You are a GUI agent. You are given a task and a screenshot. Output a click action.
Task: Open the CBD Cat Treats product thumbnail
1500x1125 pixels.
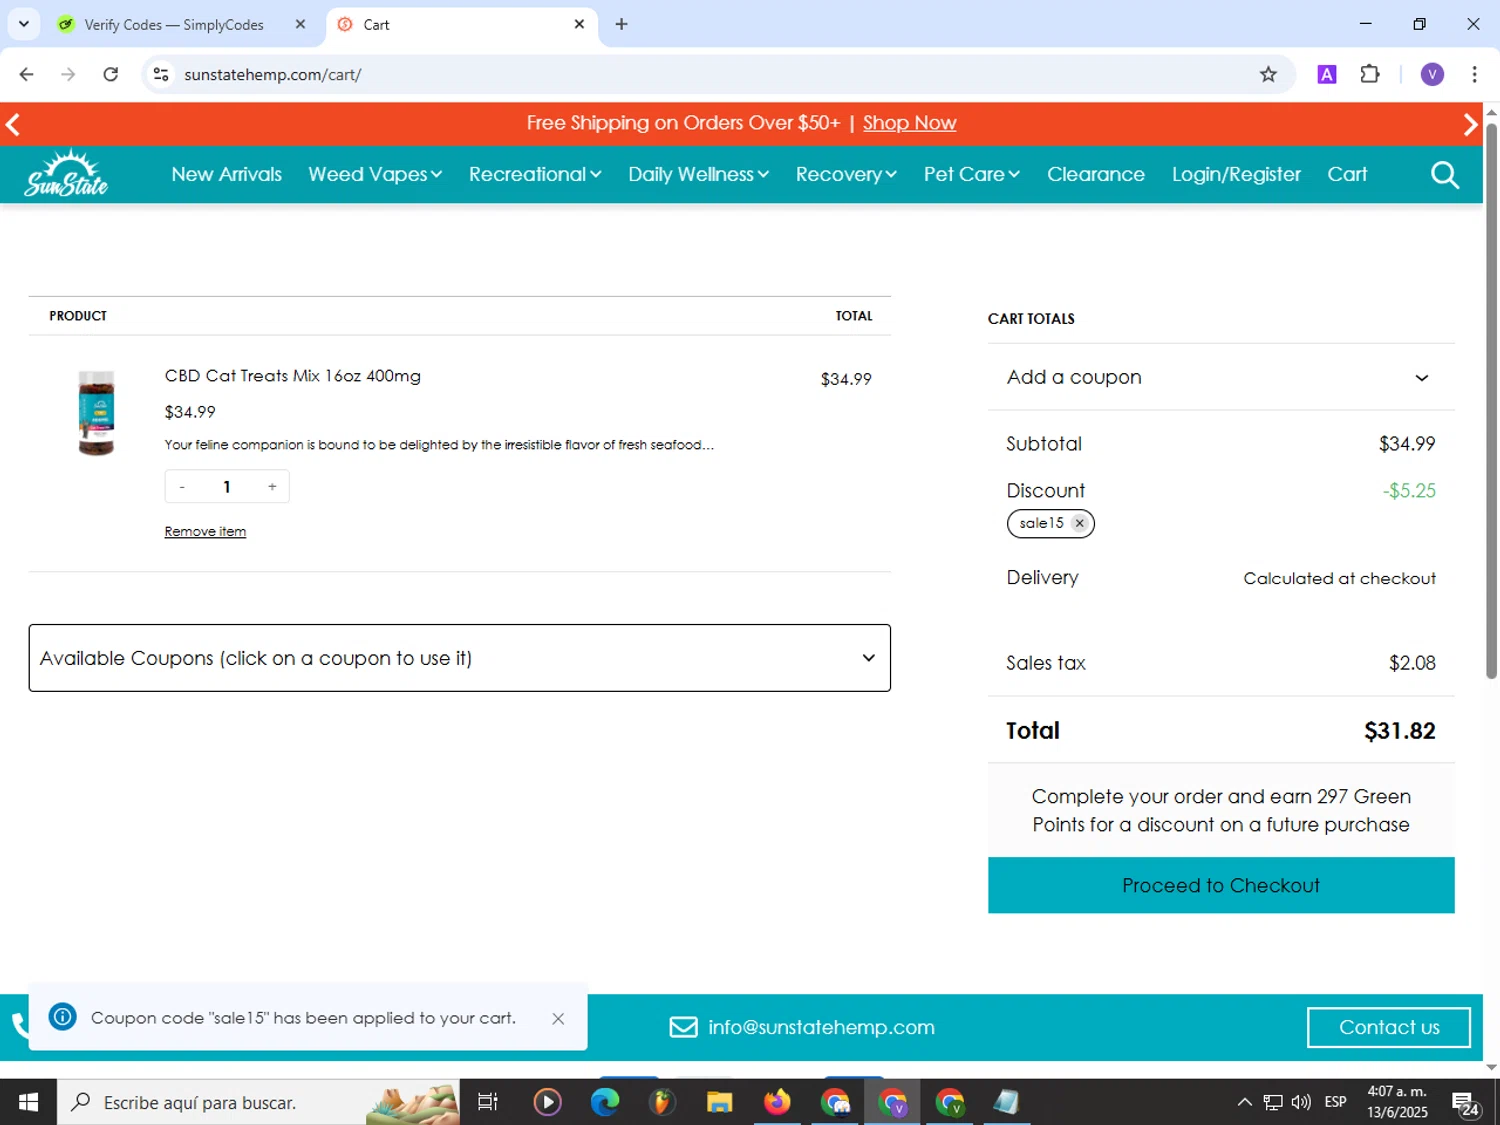coord(97,413)
